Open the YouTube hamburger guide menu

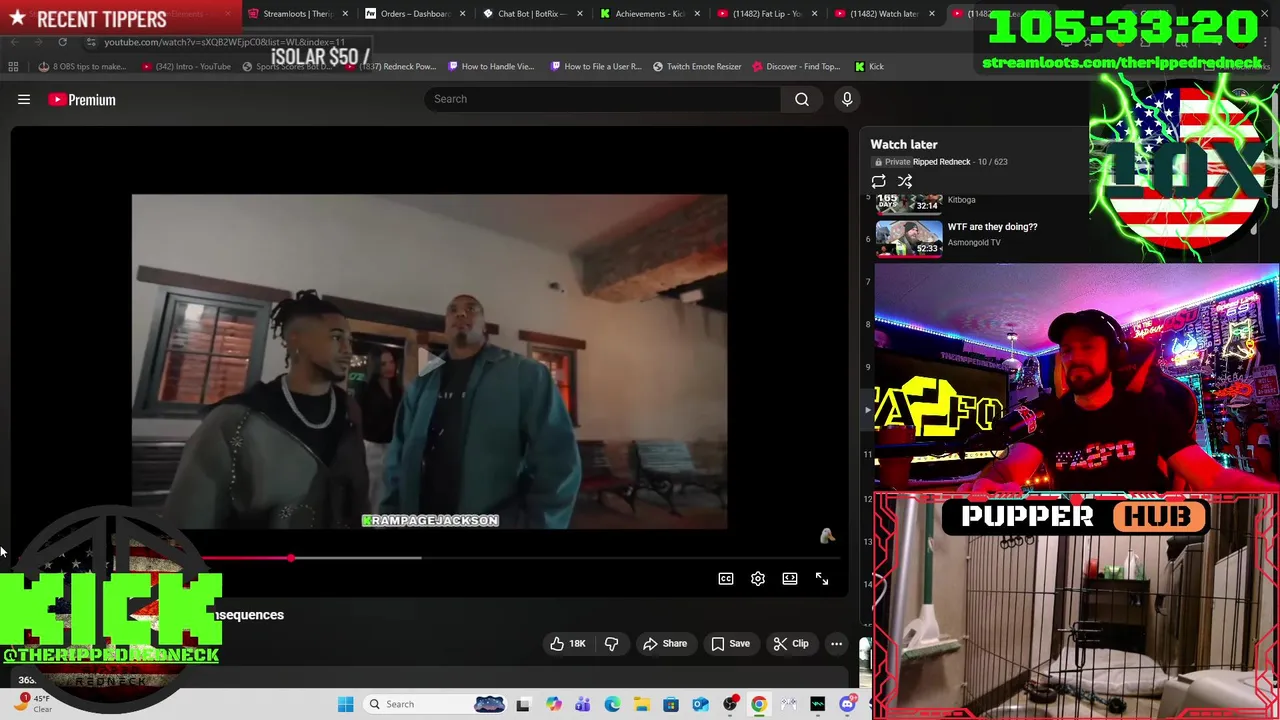pyautogui.click(x=24, y=99)
